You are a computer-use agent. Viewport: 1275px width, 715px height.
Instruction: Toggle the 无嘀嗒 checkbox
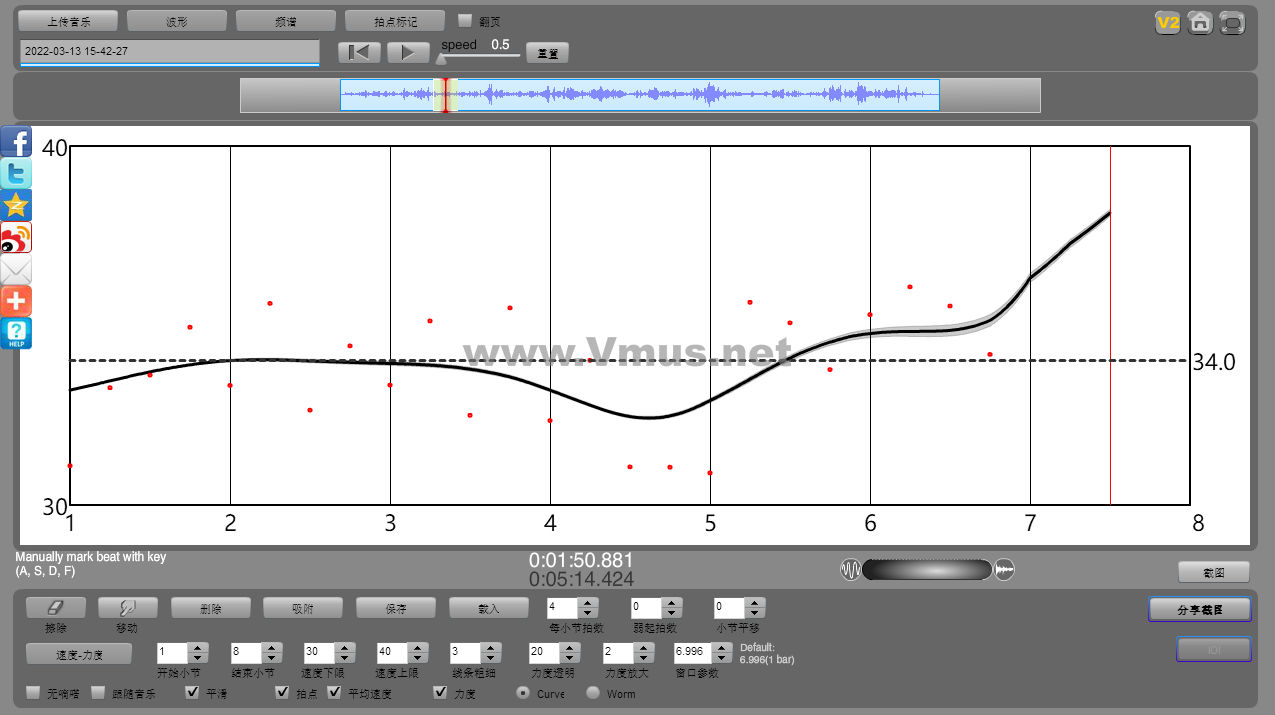pos(33,692)
